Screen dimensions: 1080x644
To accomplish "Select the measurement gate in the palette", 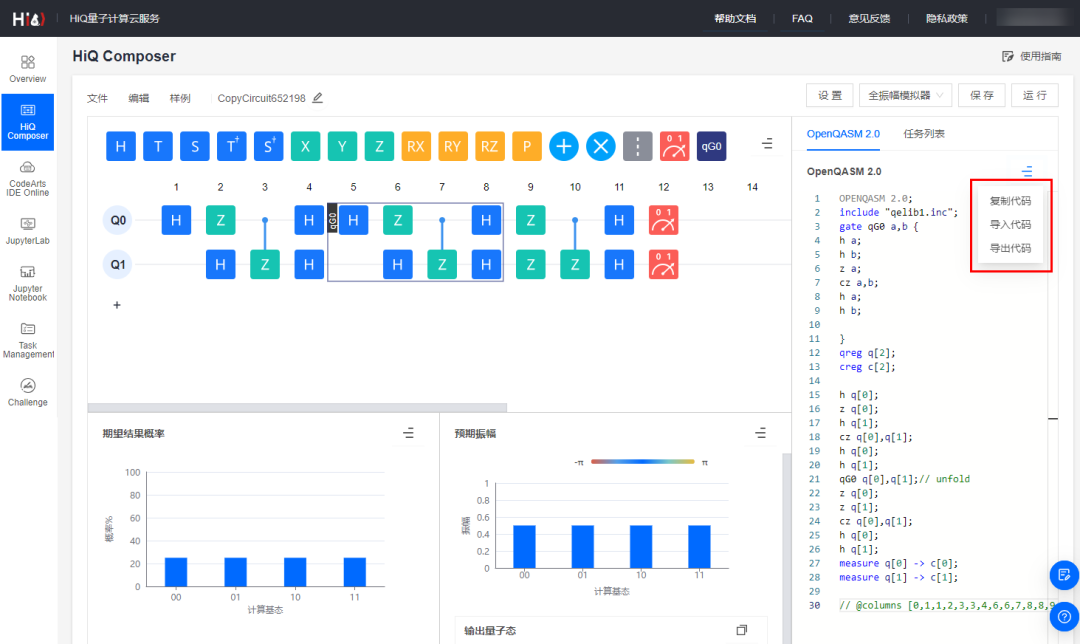I will point(675,146).
